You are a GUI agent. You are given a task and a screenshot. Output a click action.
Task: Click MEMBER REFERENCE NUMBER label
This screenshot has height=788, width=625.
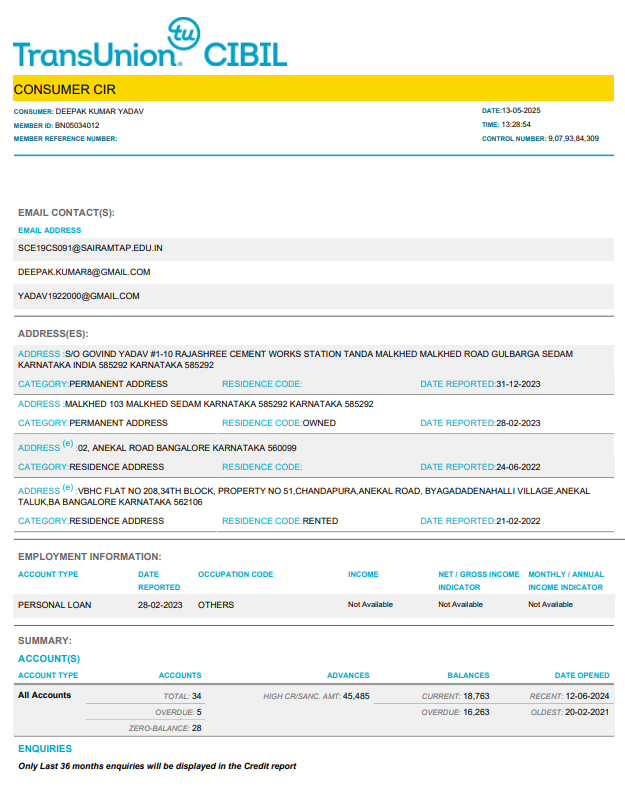click(65, 139)
